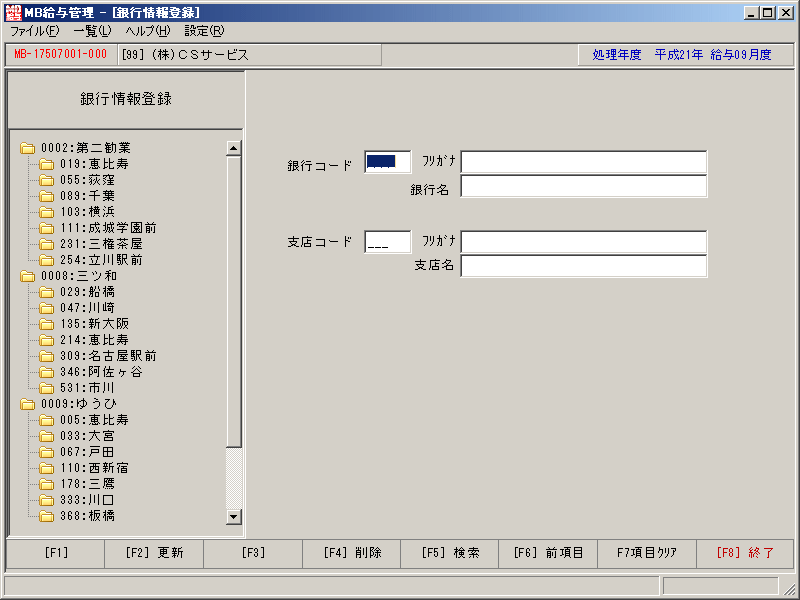The height and width of the screenshot is (600, 800).
Task: Click the folder icon for 0002:第二勧業
Action: (28, 148)
